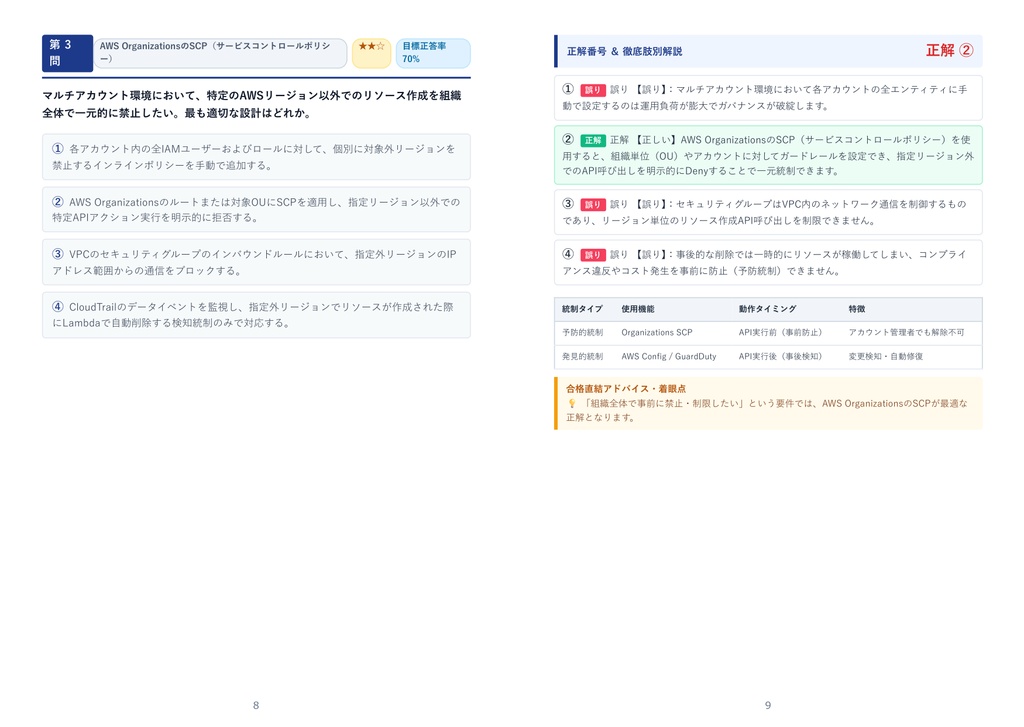Open explanation card ④ about 事後的な削除
The width and height of the screenshot is (1024, 727).
[x=768, y=263]
